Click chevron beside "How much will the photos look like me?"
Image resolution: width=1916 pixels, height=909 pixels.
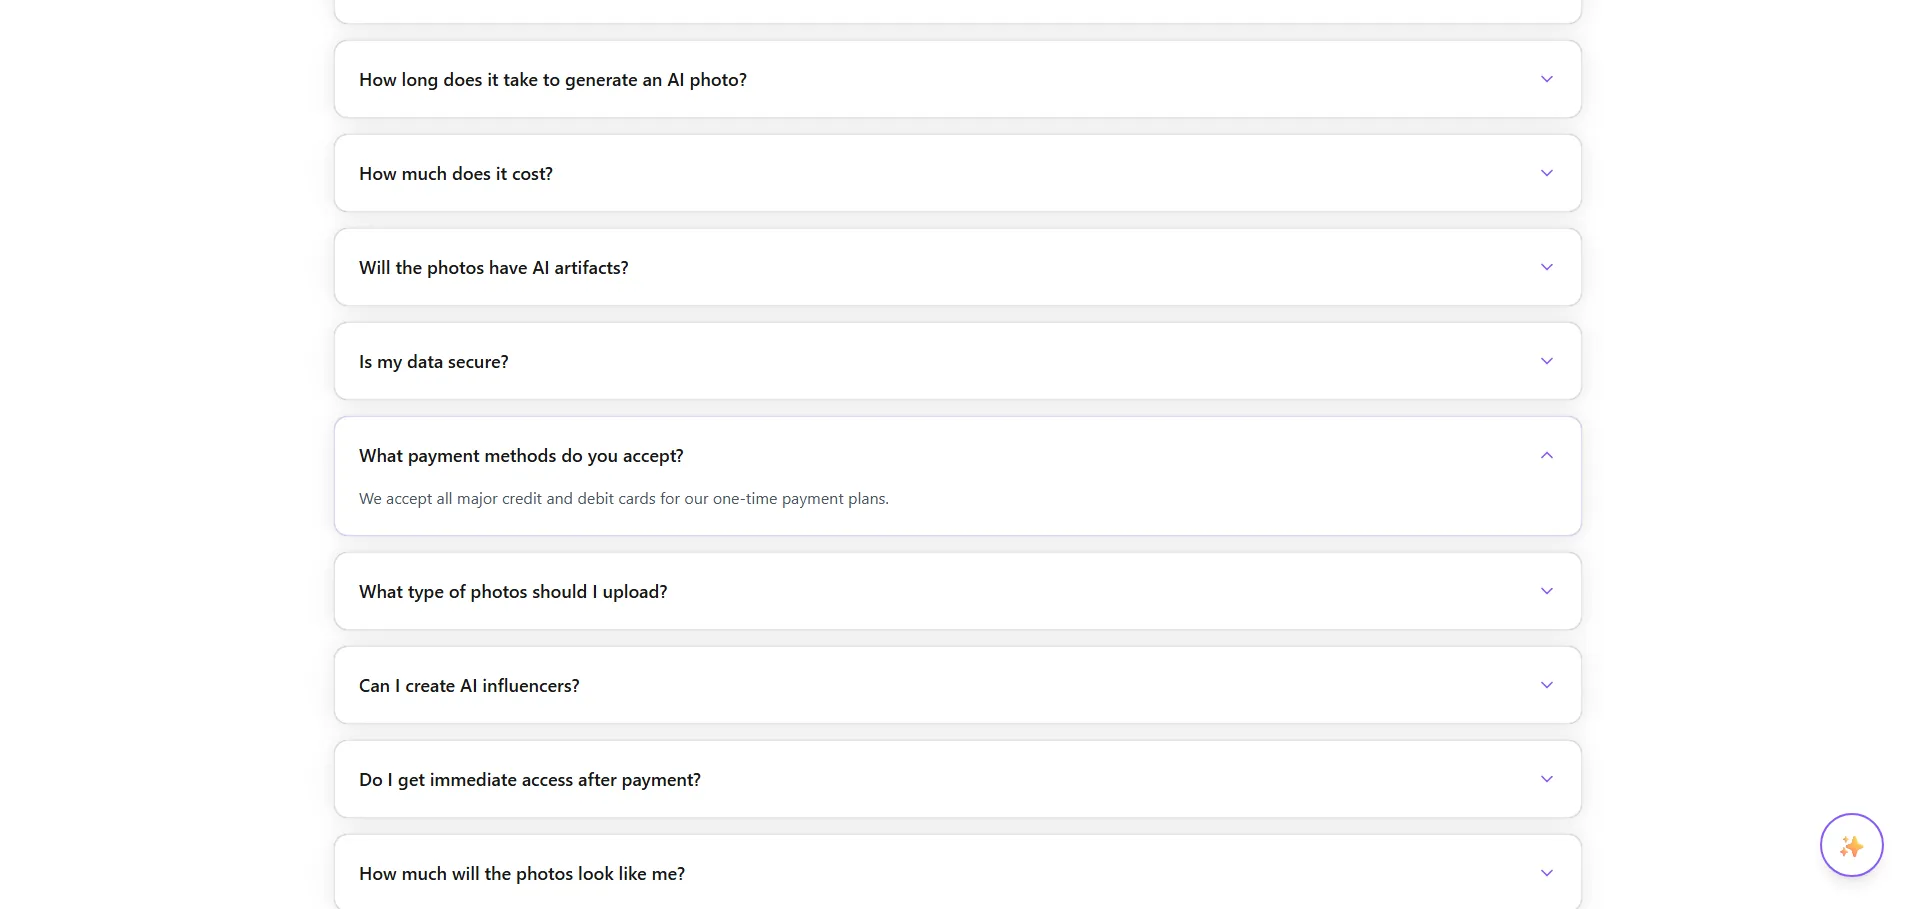[1546, 873]
